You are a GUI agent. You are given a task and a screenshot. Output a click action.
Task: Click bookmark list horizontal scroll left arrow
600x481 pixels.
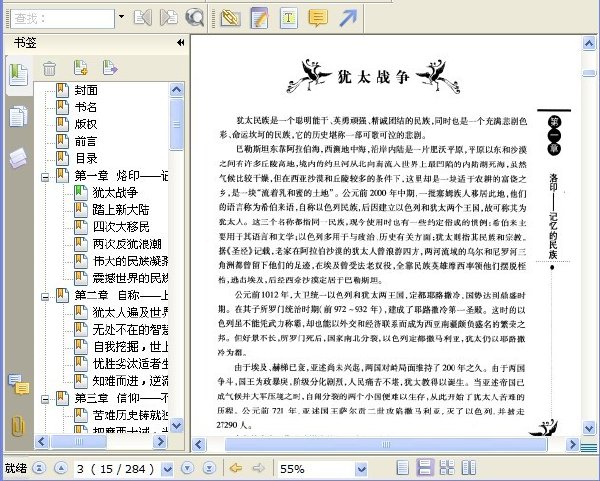coord(42,442)
